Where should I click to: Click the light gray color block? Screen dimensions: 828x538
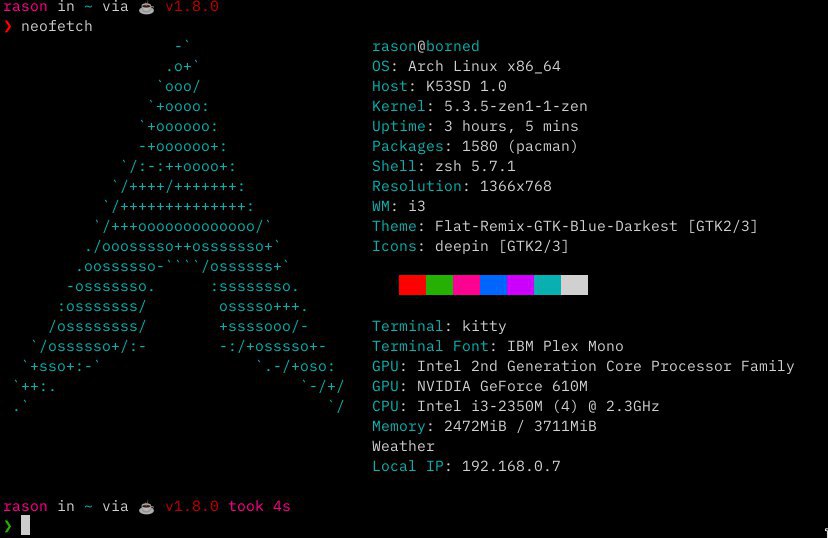574,285
